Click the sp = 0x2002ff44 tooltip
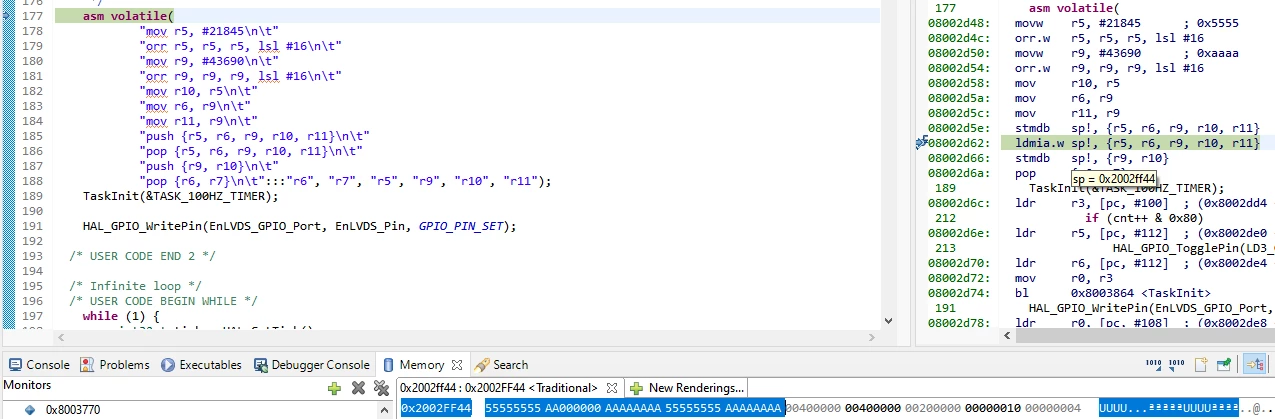Viewport: 1275px width, 419px height. pyautogui.click(x=1113, y=177)
